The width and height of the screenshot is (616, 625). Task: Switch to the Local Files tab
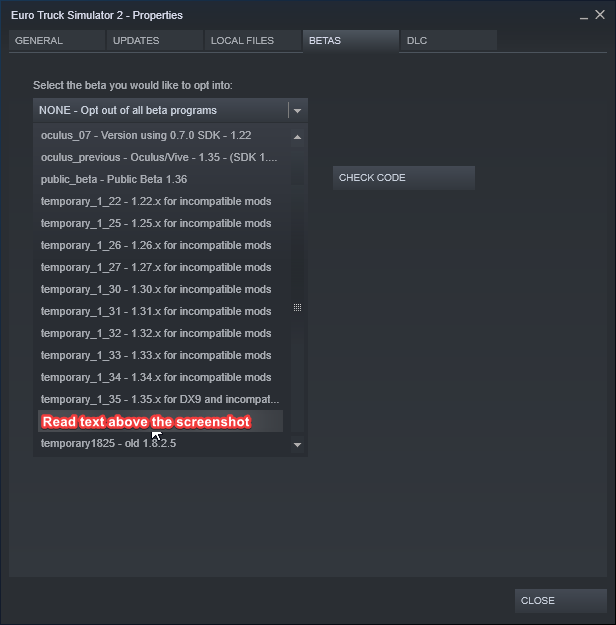(252, 41)
